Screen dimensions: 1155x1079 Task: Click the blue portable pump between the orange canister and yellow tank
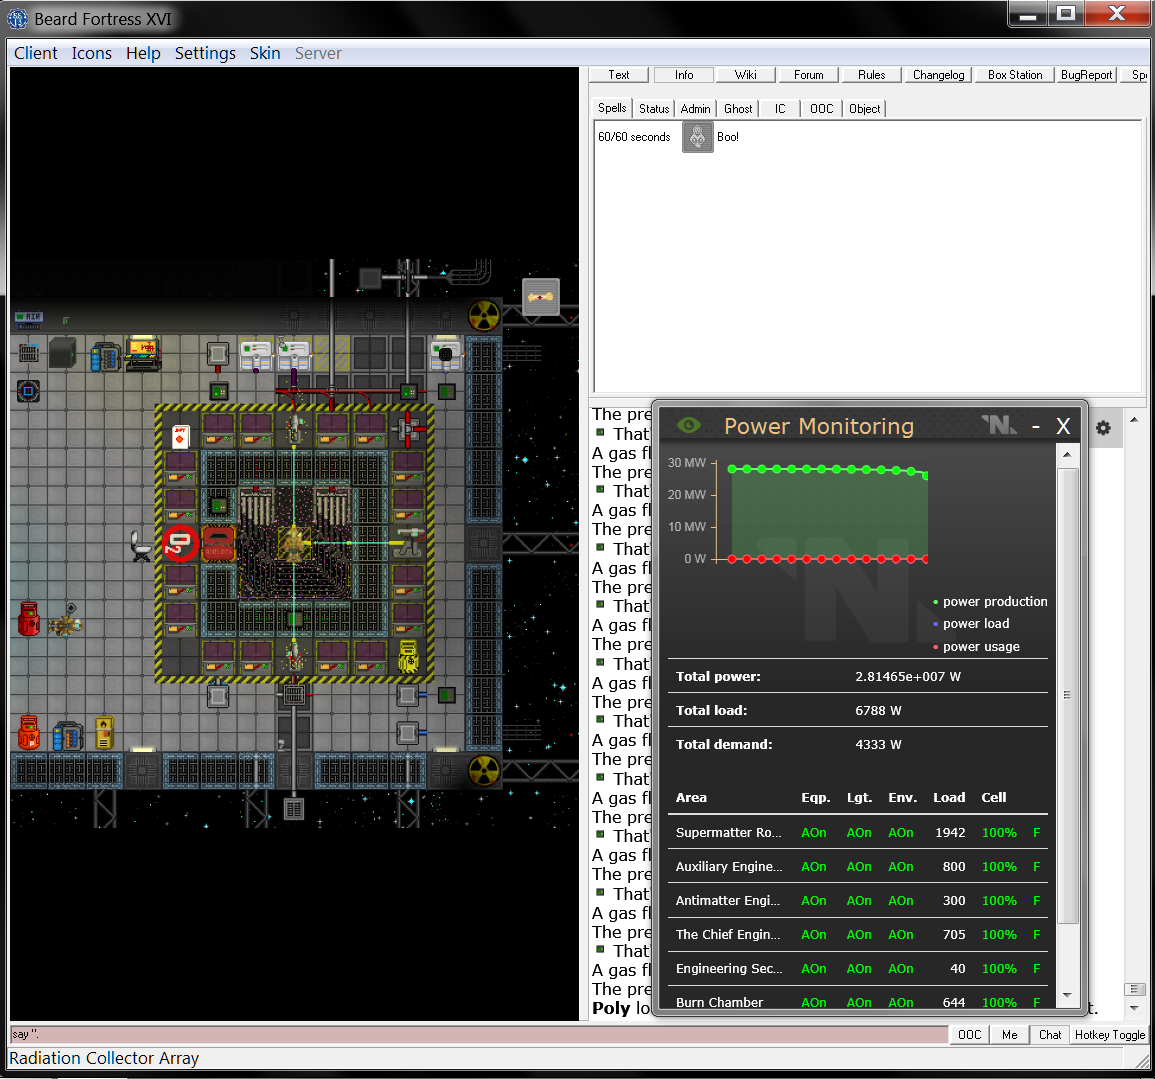[68, 736]
